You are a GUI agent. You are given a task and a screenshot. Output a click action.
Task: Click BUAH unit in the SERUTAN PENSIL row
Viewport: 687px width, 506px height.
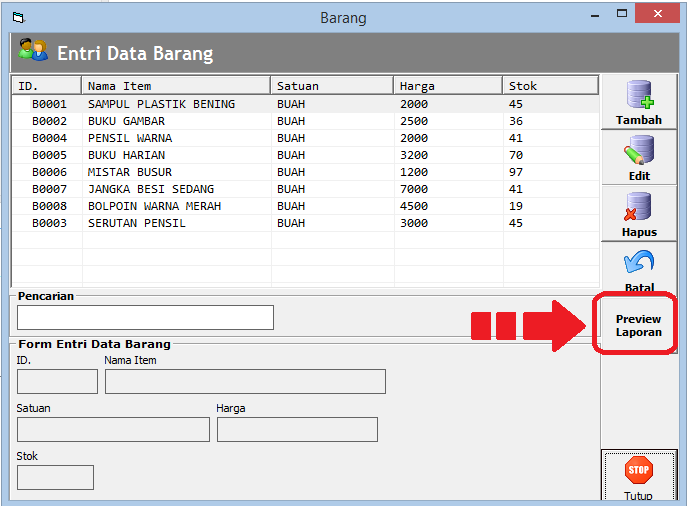(291, 223)
